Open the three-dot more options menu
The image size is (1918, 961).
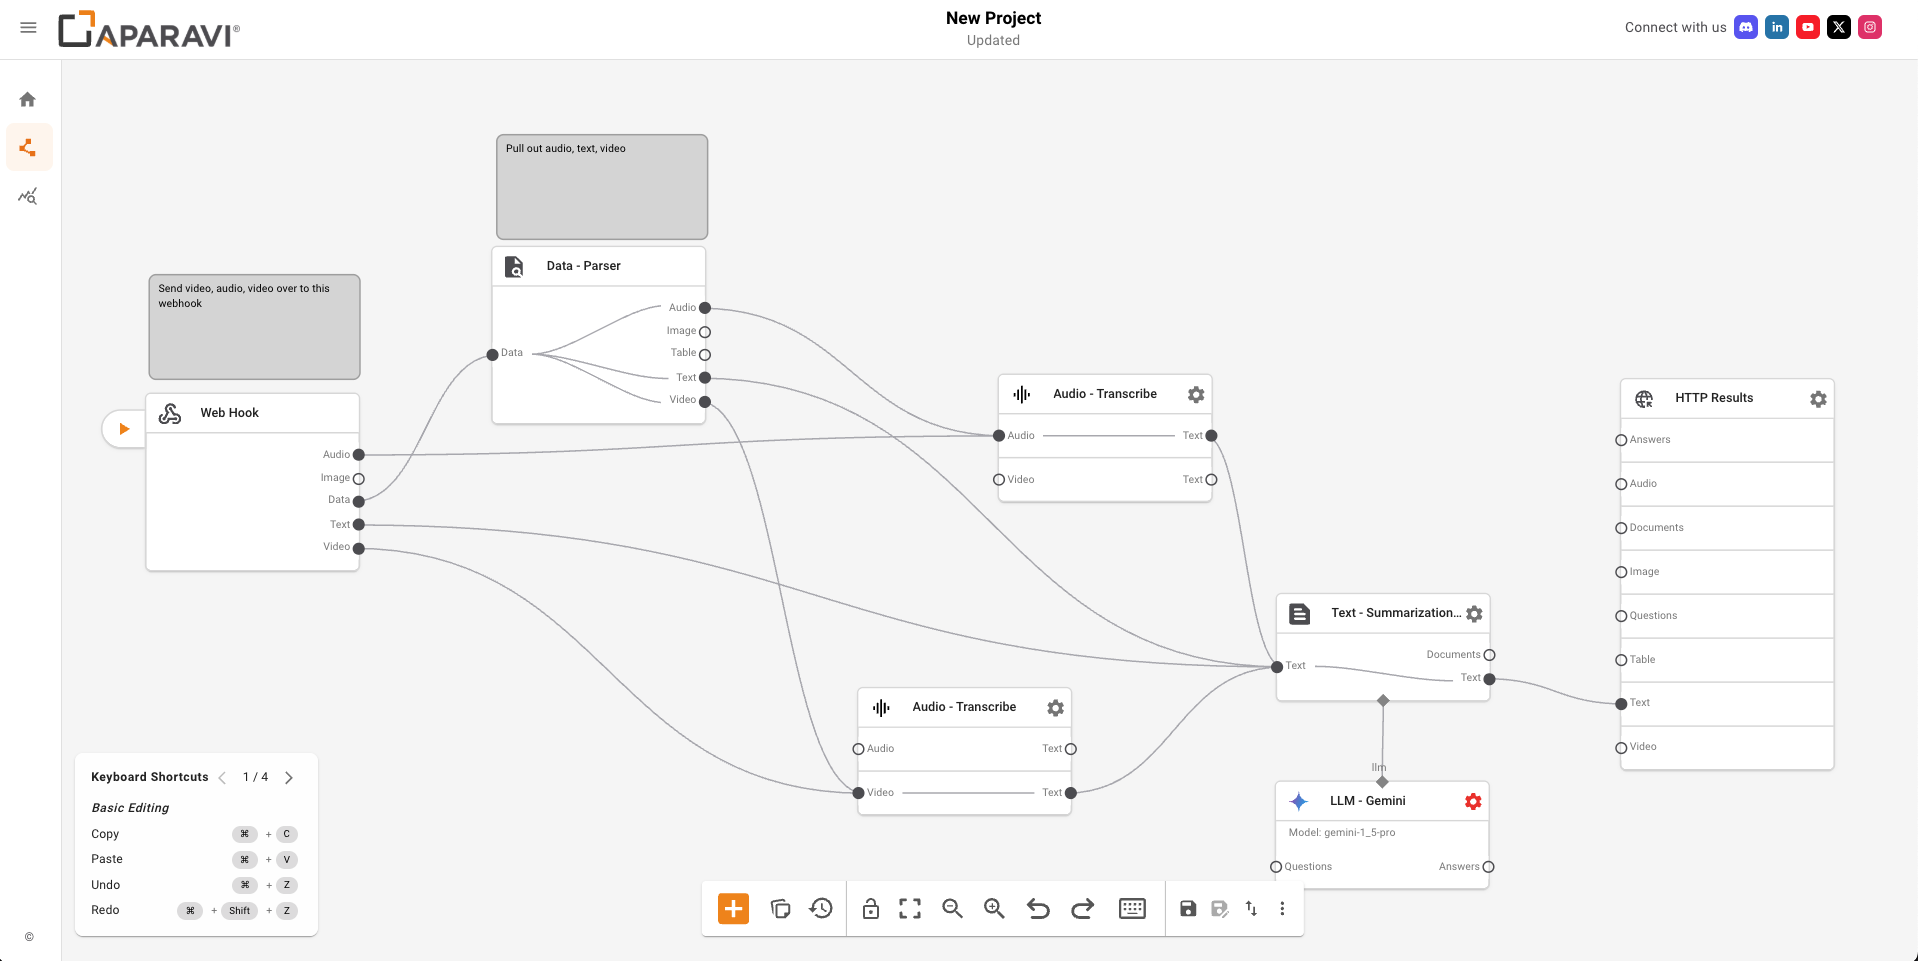1282,908
